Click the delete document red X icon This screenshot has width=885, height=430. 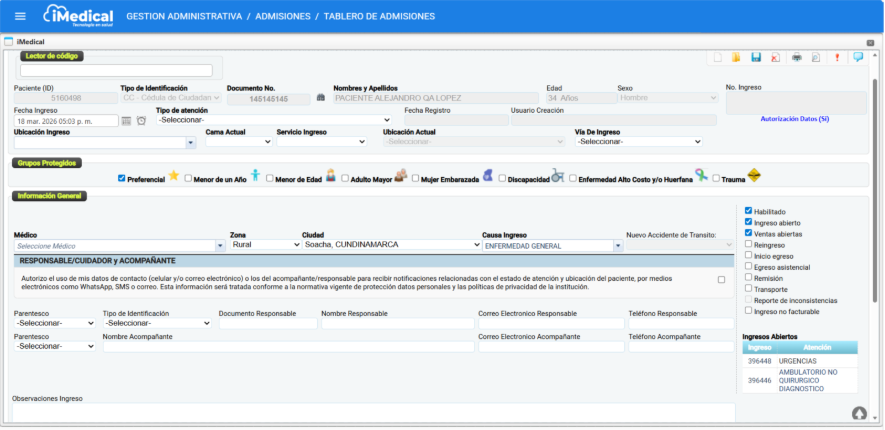(x=775, y=58)
